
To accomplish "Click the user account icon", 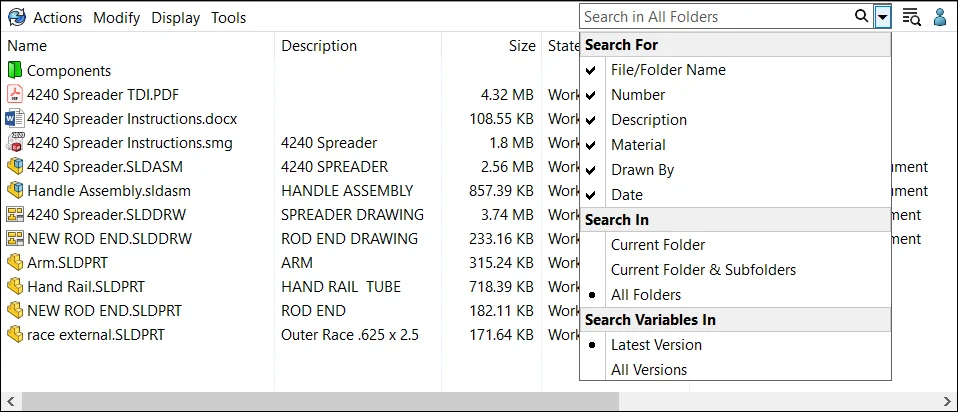I will tap(940, 17).
